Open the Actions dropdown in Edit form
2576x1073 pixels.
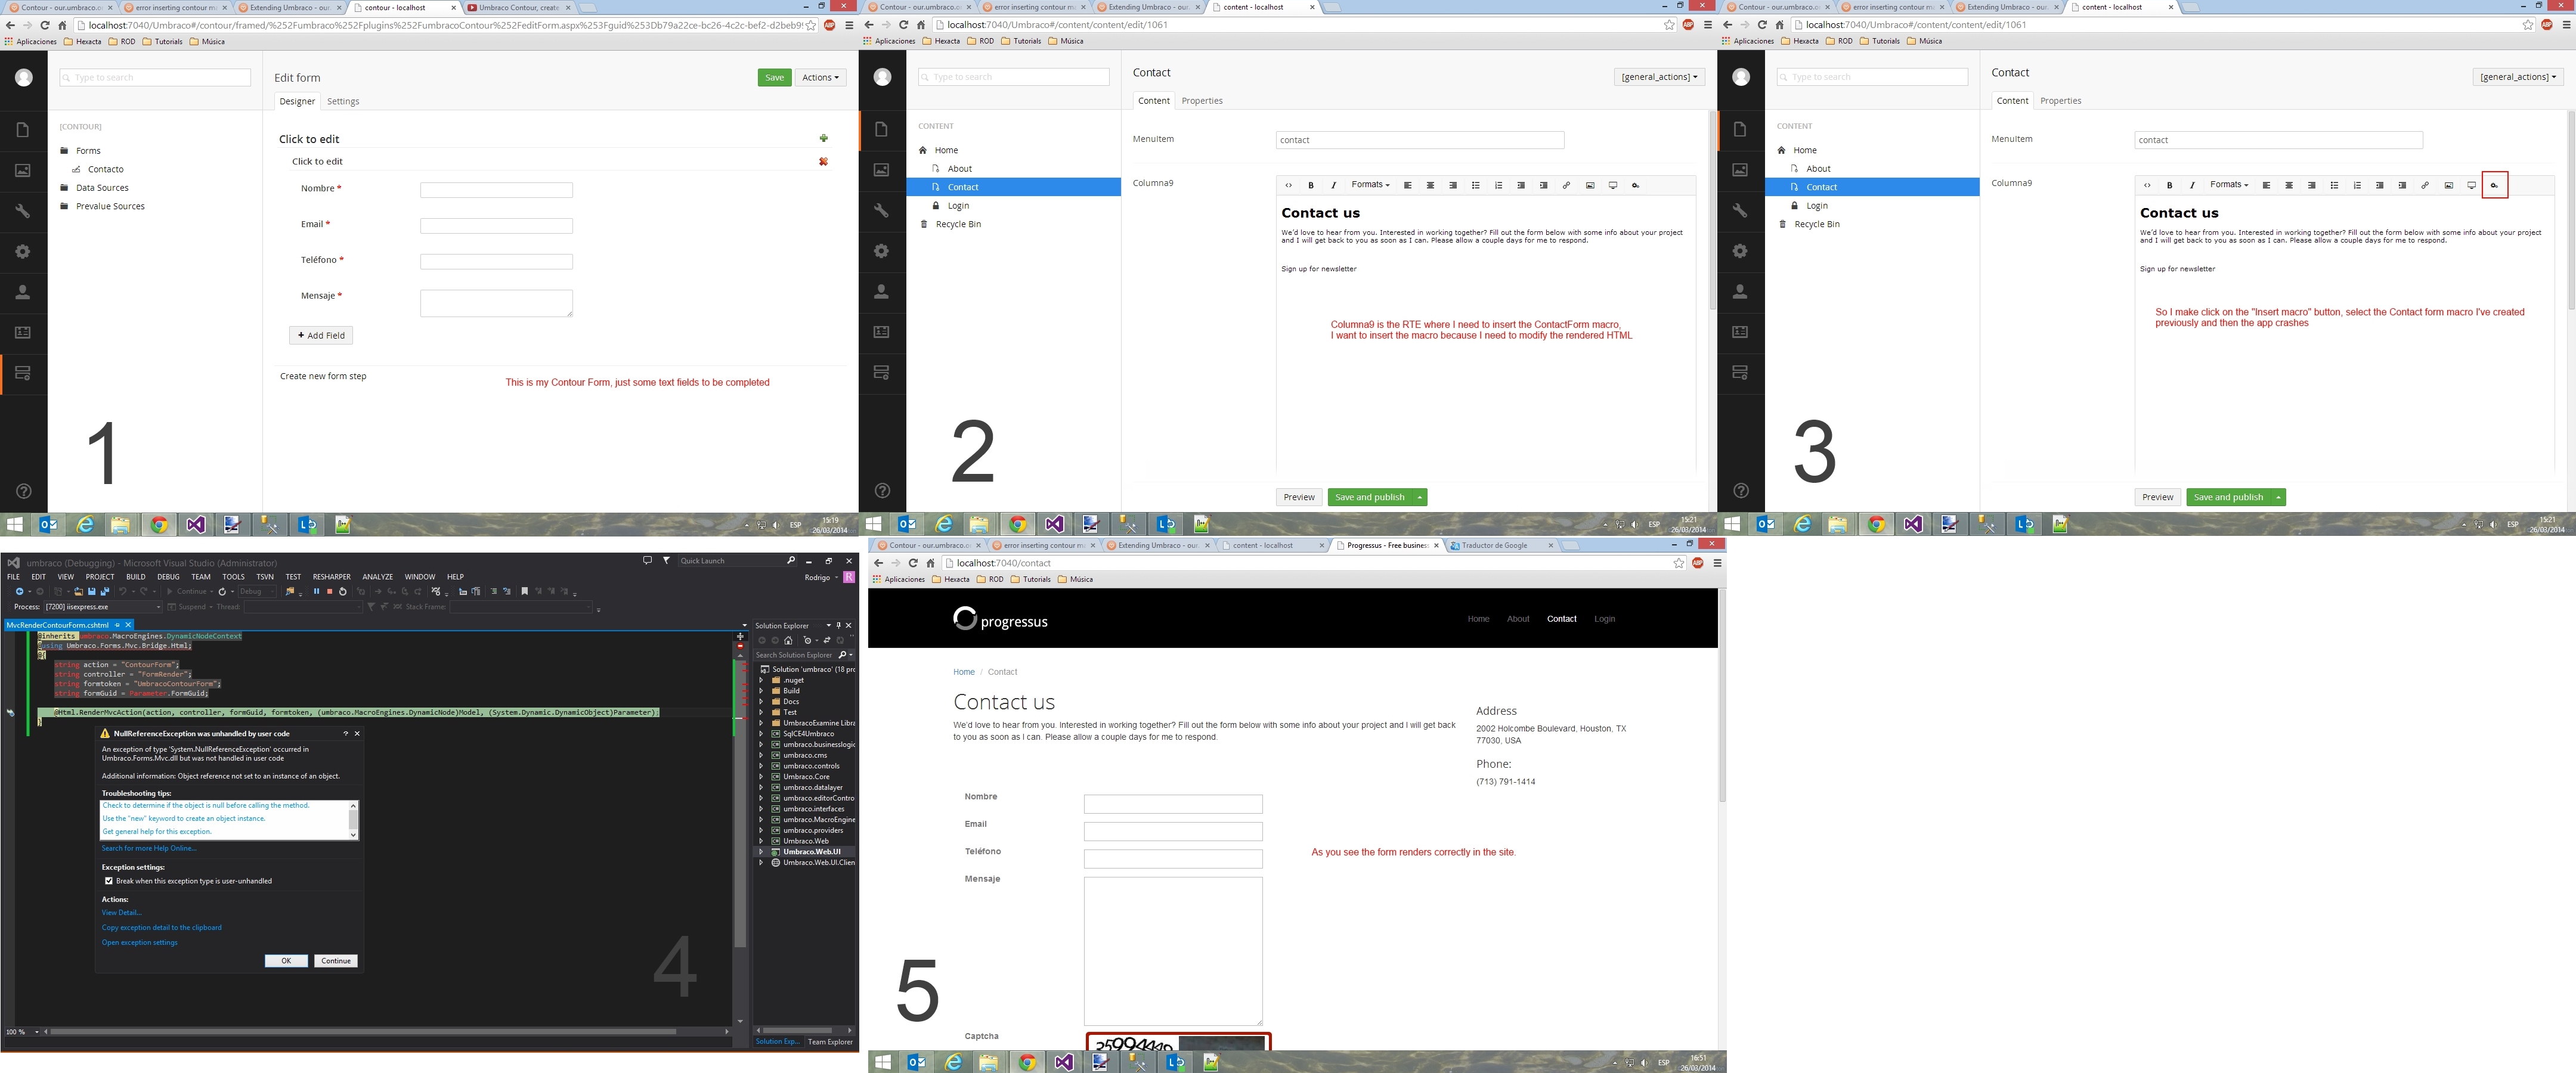pos(820,77)
